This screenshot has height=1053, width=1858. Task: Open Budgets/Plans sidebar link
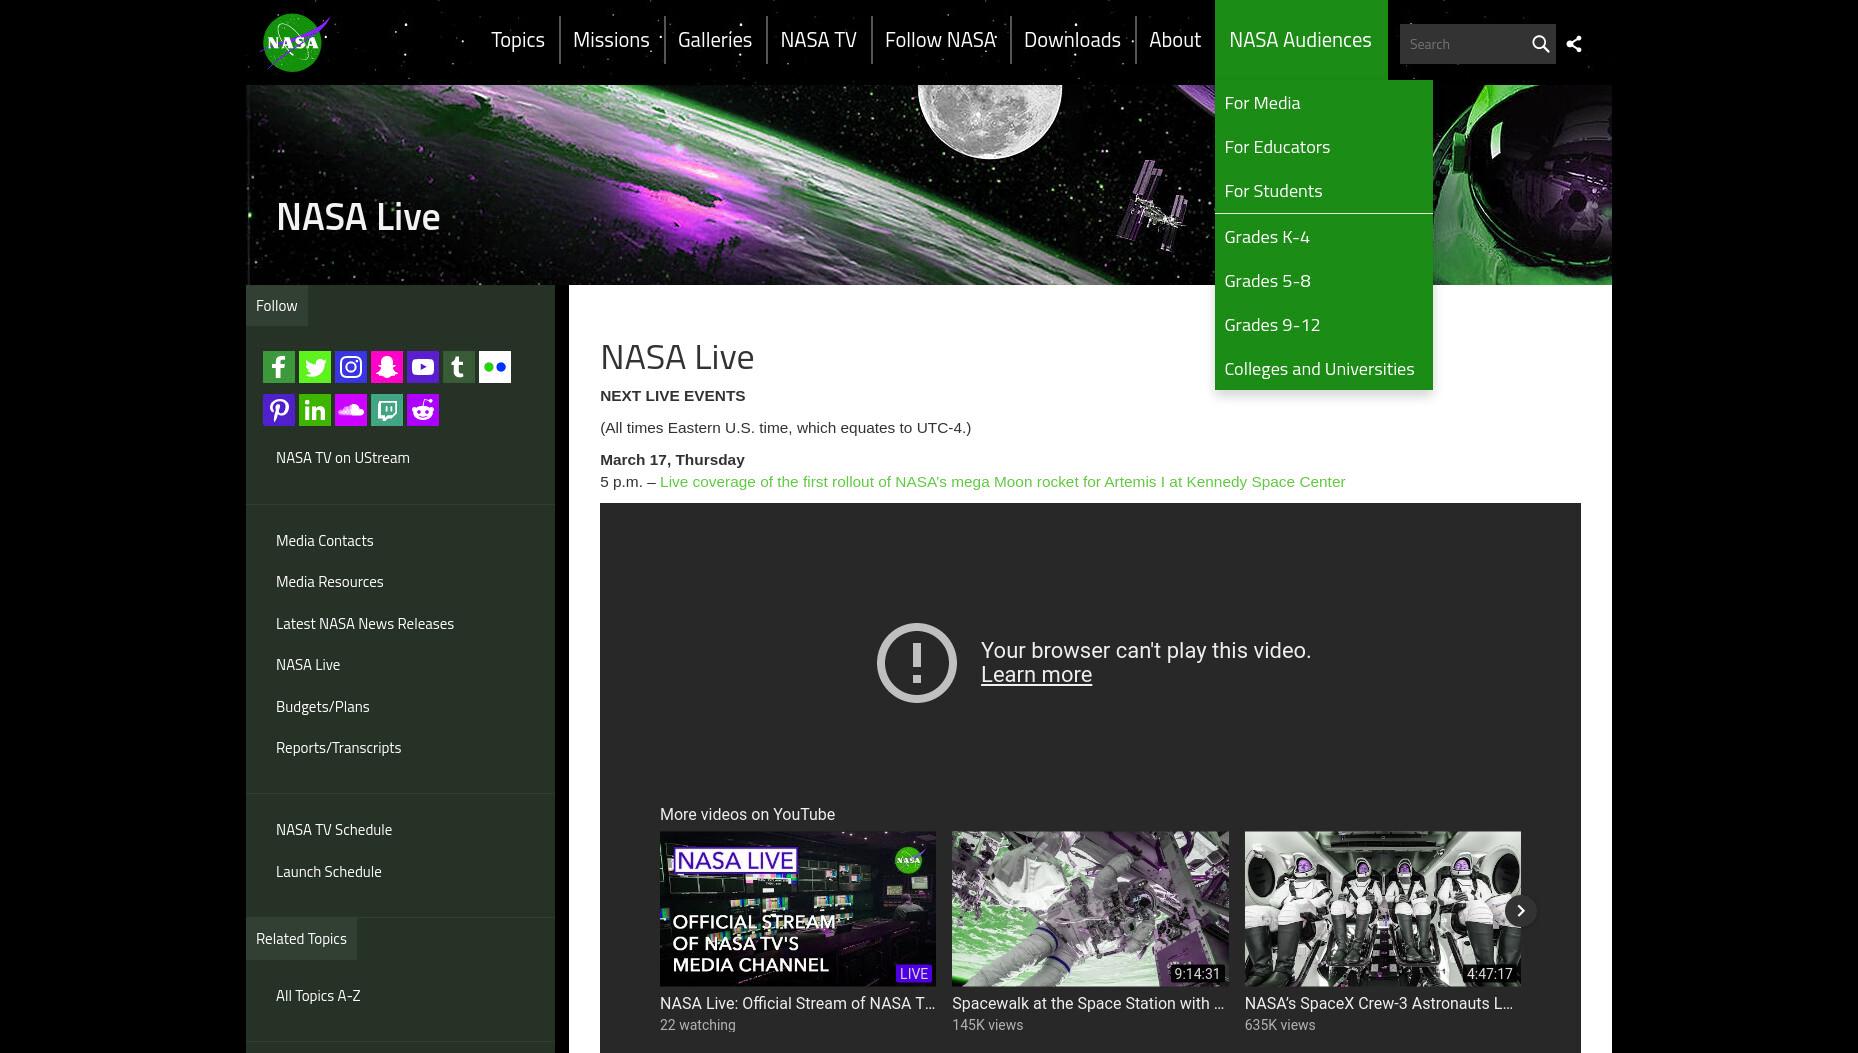point(322,707)
